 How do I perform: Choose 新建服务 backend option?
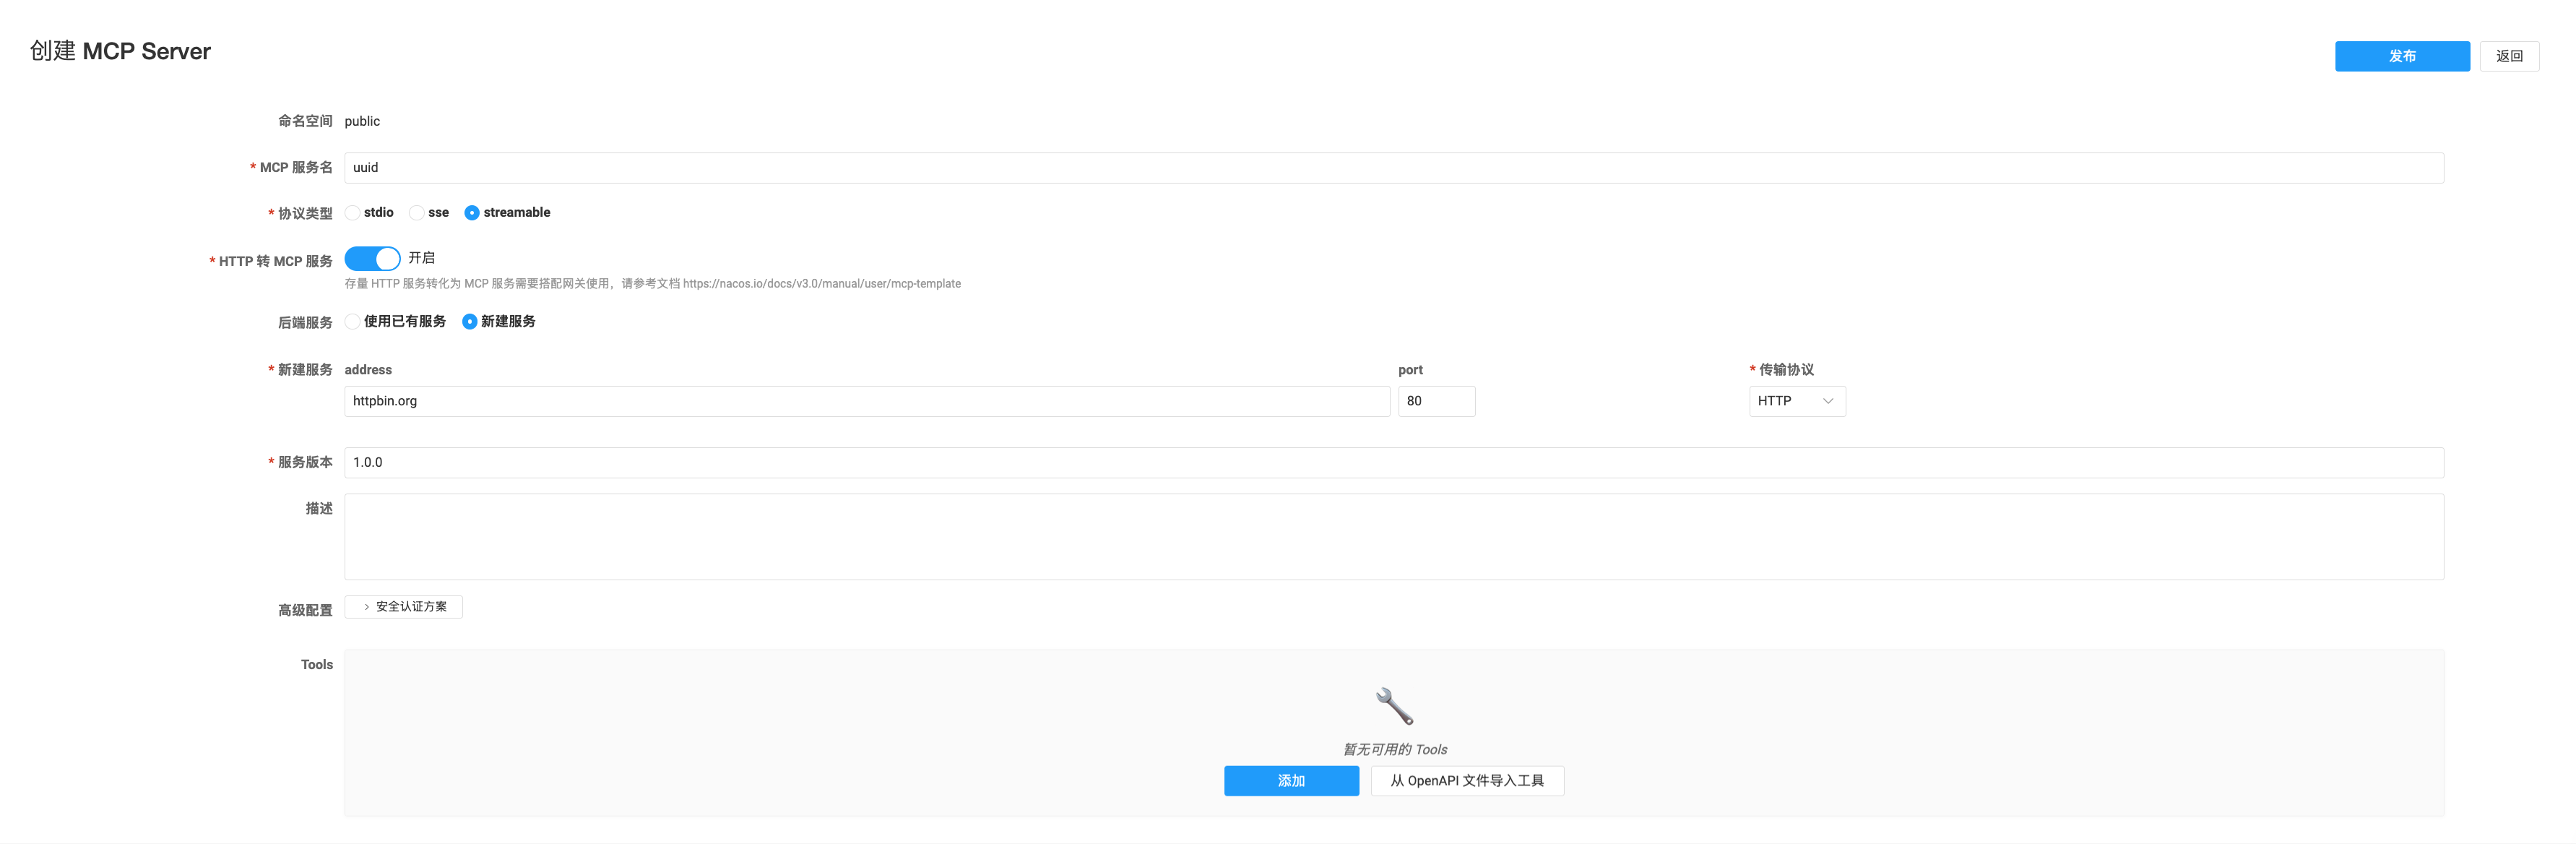click(470, 322)
